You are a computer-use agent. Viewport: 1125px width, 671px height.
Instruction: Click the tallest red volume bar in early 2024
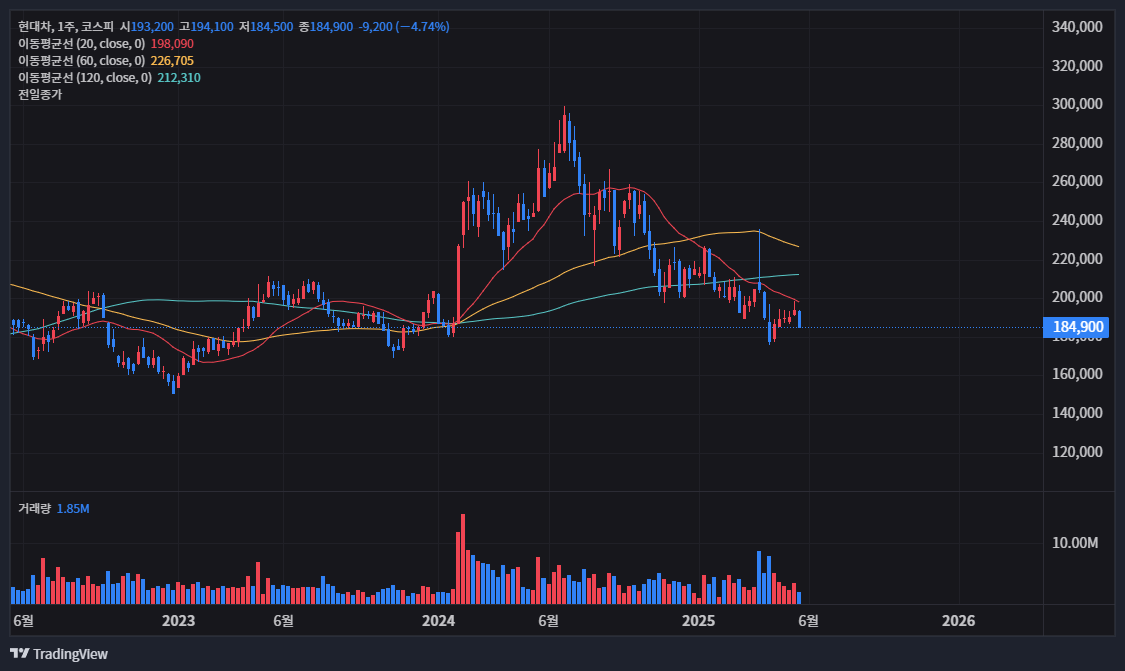pos(463,559)
